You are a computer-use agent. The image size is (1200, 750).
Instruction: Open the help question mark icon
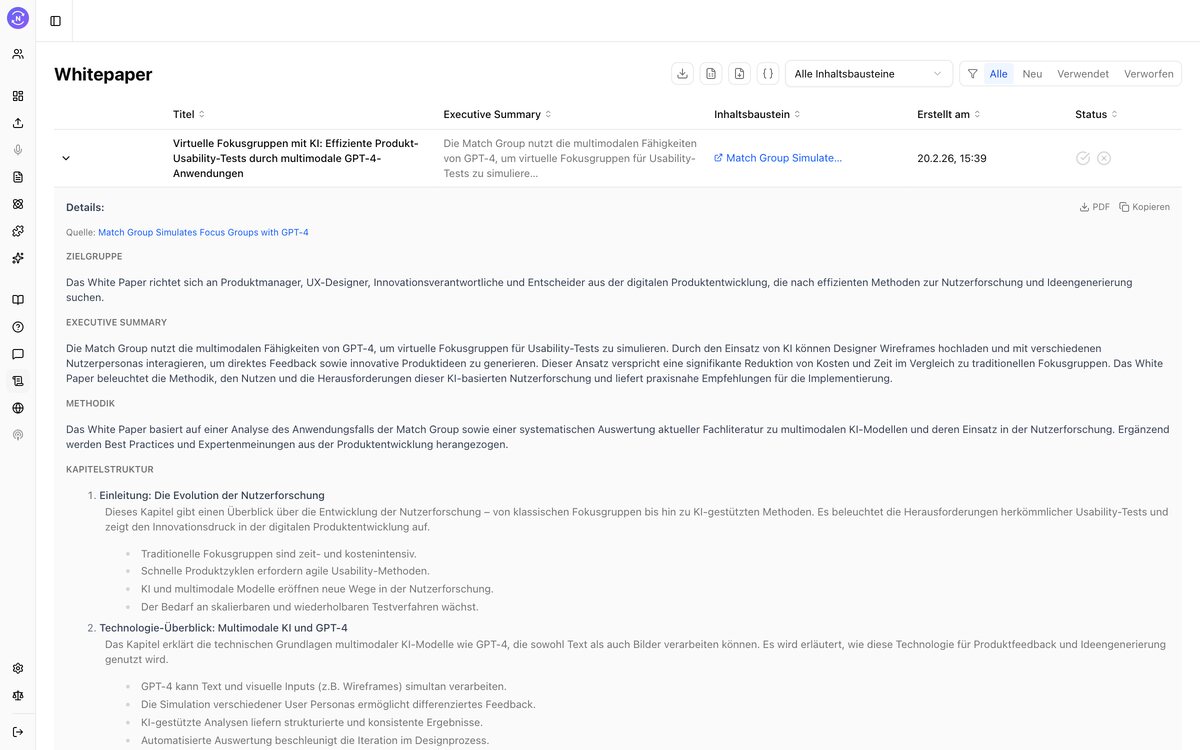(18, 327)
